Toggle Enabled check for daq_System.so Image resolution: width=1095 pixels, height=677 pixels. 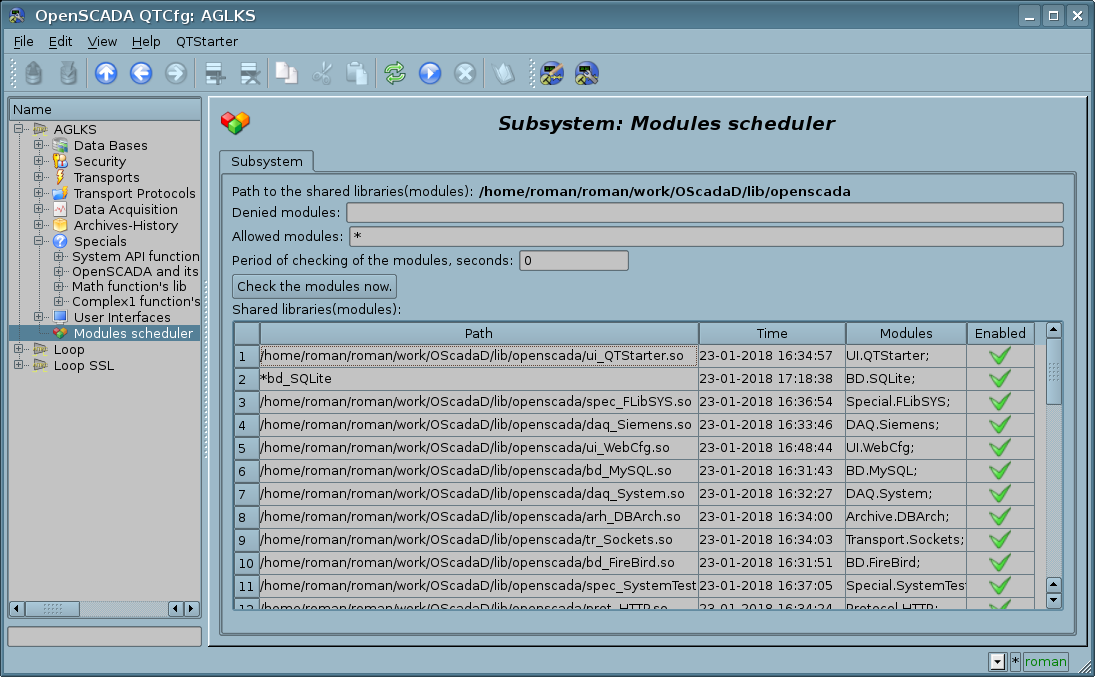coord(1000,494)
